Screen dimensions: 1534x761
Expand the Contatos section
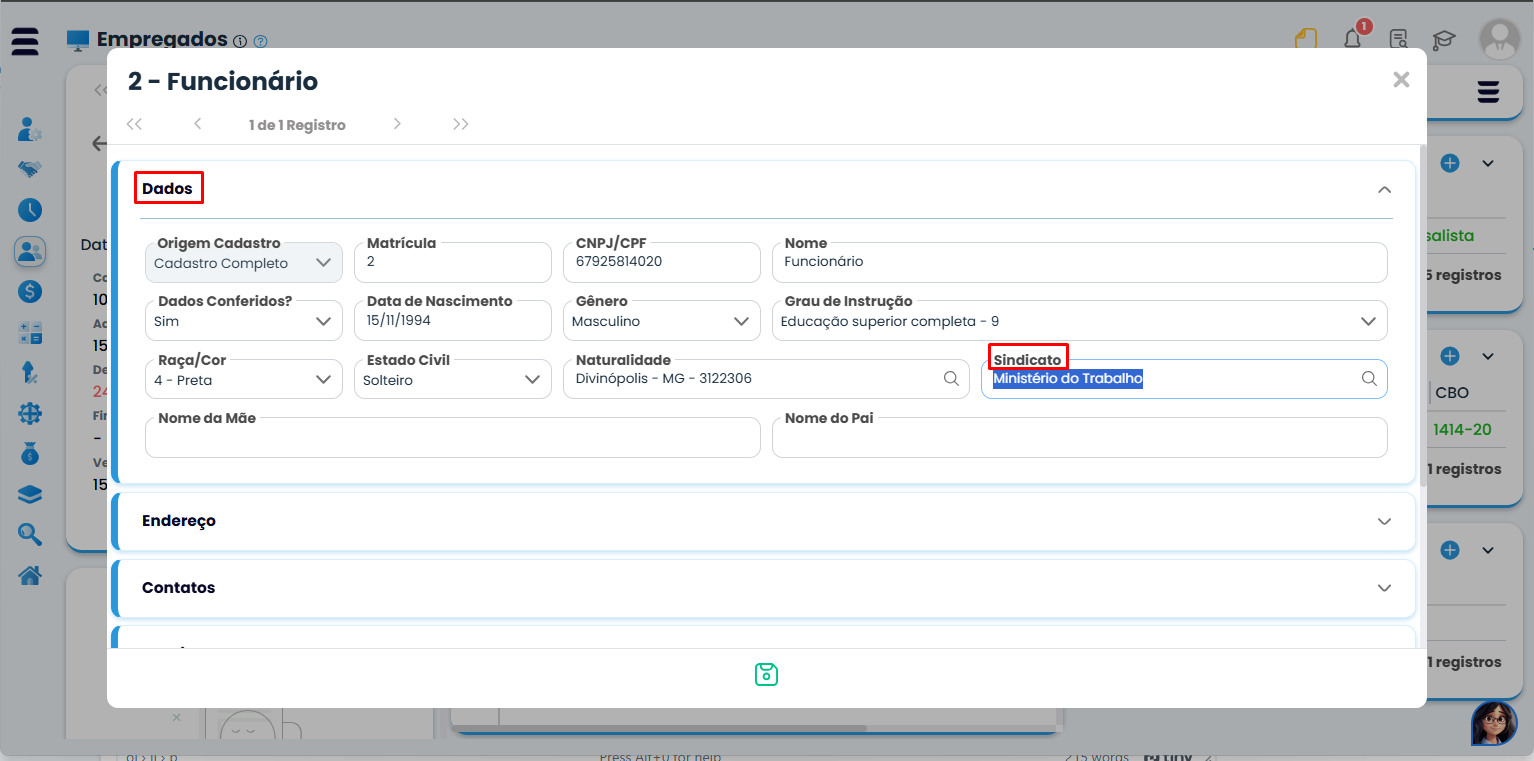(x=1384, y=588)
